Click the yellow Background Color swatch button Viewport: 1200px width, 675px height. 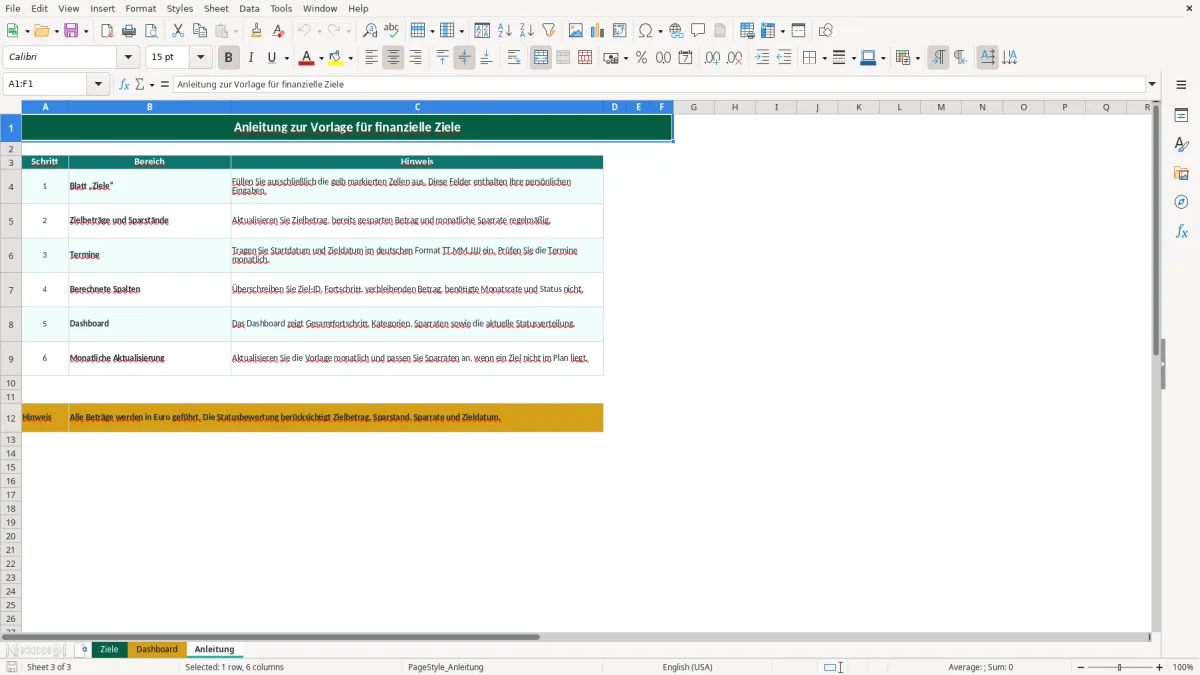336,58
